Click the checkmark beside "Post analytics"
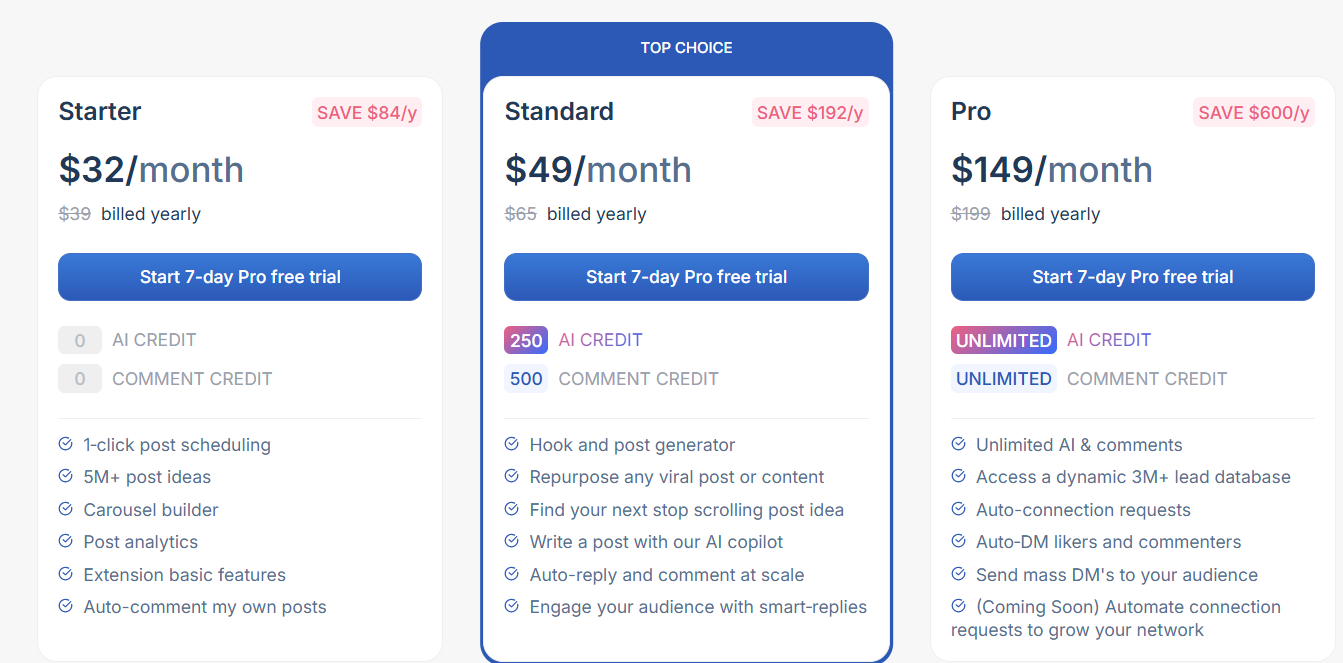Screen dimensions: 1343x663 pyautogui.click(x=65, y=541)
